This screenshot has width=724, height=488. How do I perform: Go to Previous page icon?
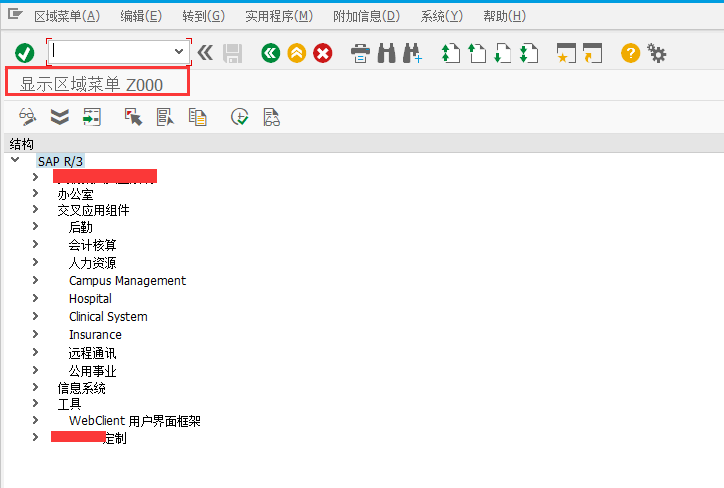pos(477,53)
